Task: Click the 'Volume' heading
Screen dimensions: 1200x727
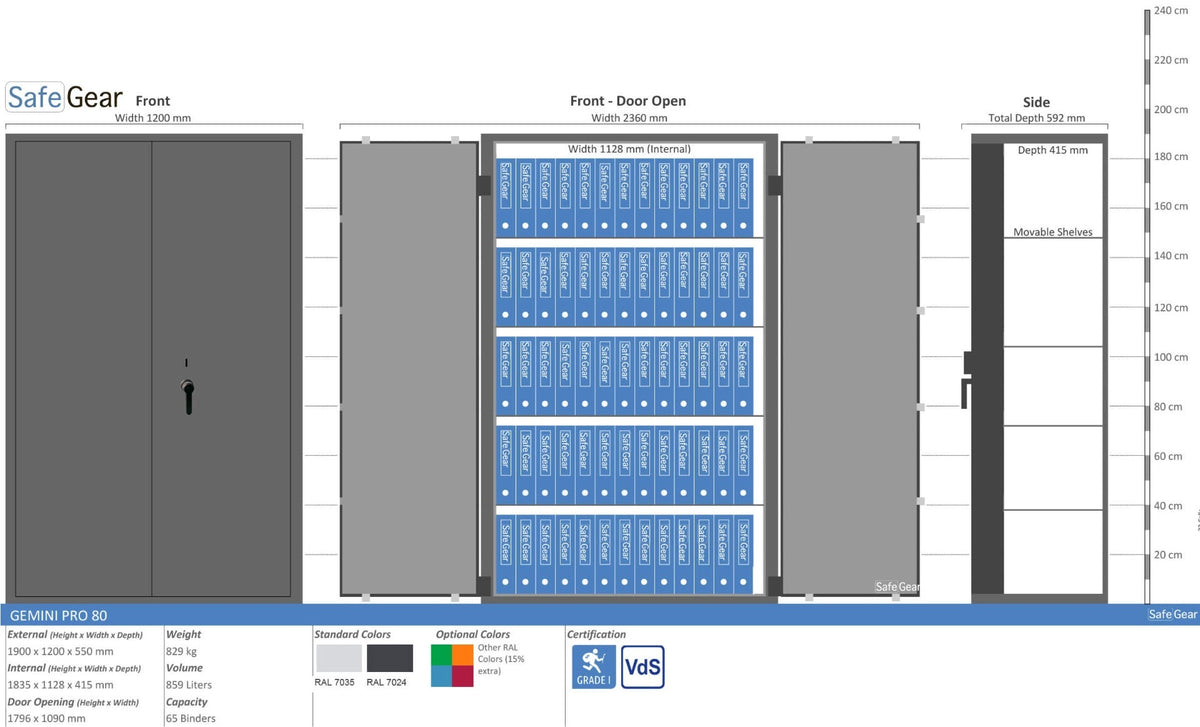Action: 184,667
